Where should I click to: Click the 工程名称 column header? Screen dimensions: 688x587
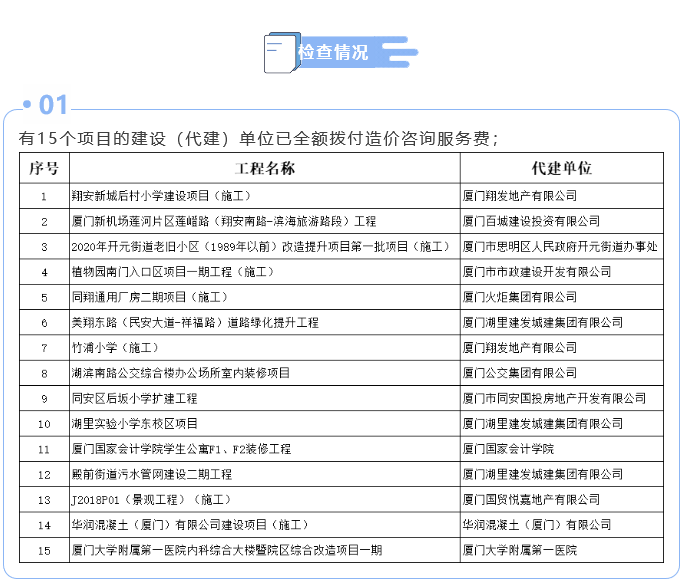pyautogui.click(x=265, y=168)
